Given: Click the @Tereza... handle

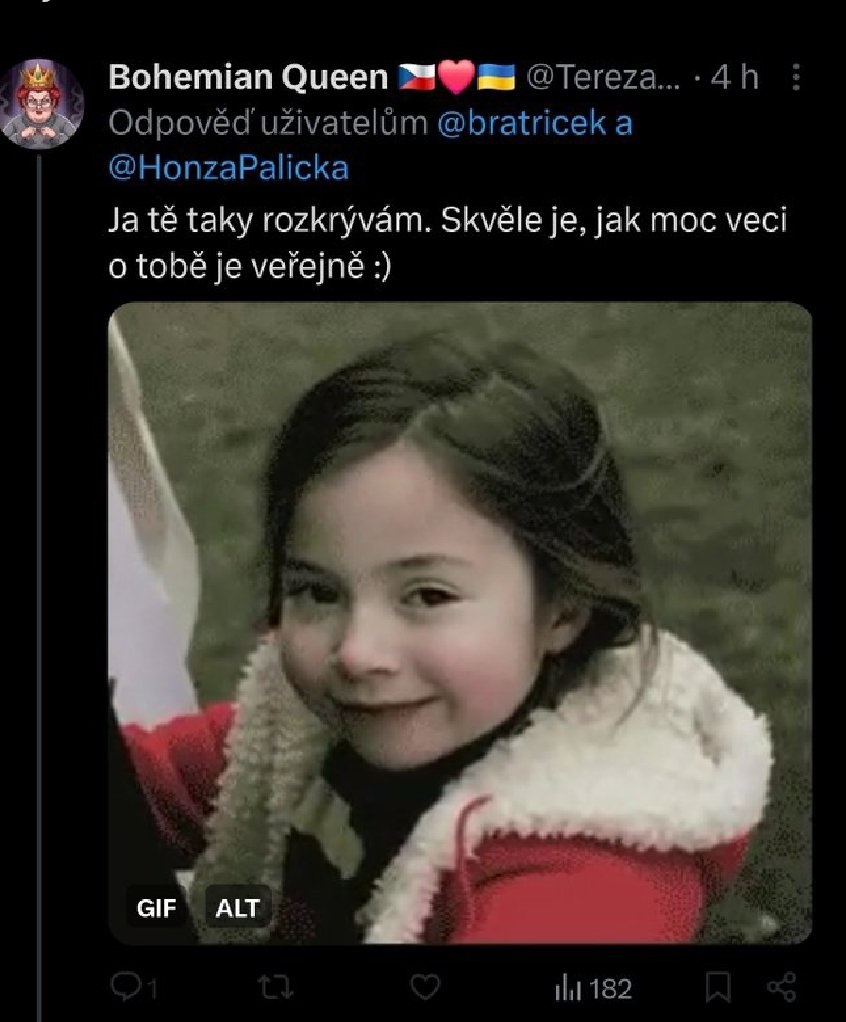Looking at the screenshot, I should (602, 77).
